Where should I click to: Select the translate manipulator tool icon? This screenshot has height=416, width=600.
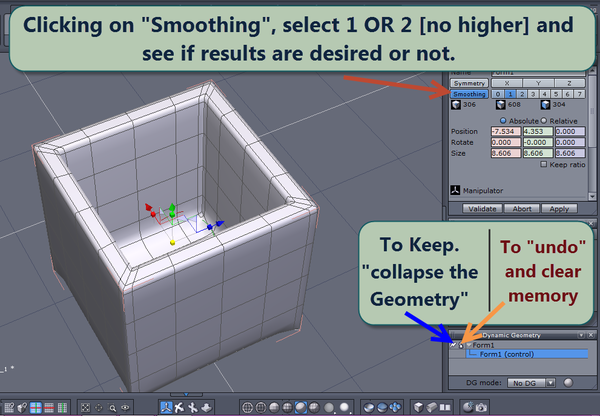click(179, 408)
